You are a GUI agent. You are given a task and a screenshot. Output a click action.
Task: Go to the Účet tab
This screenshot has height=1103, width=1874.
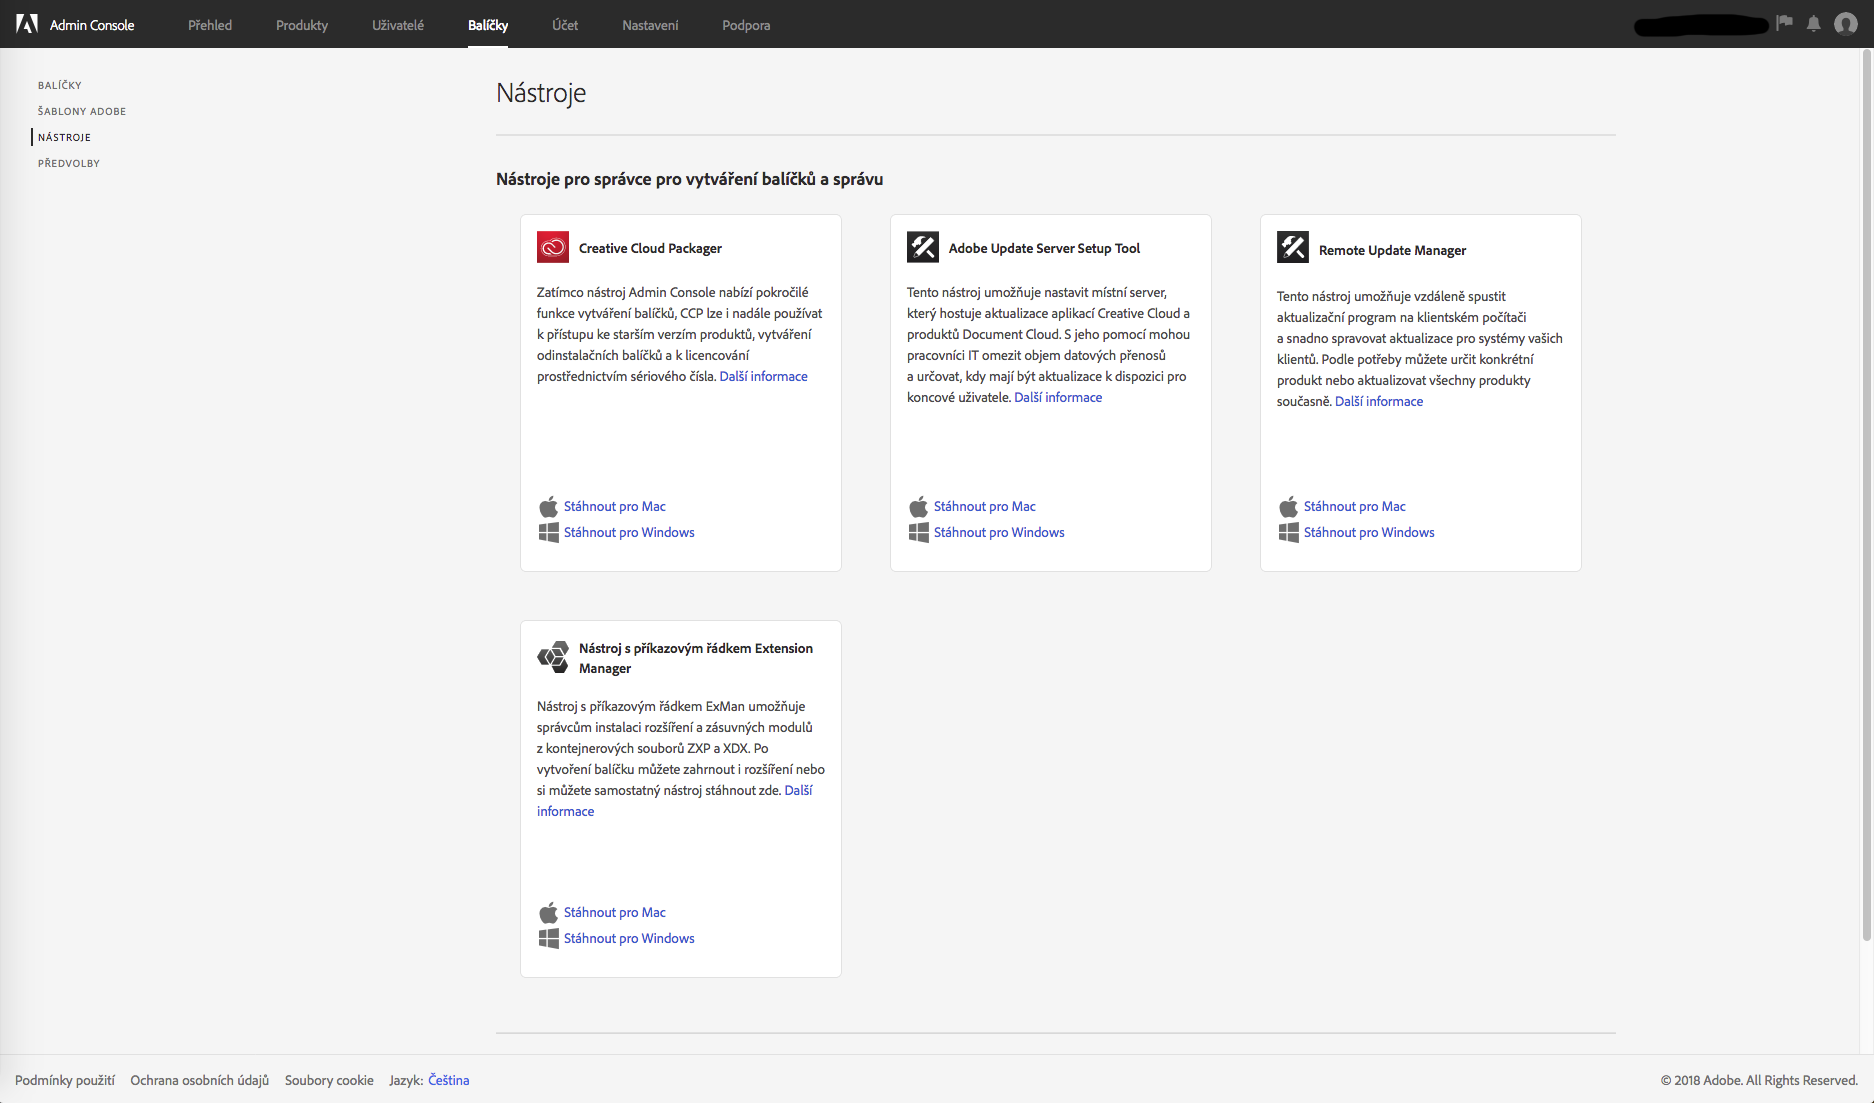(565, 25)
